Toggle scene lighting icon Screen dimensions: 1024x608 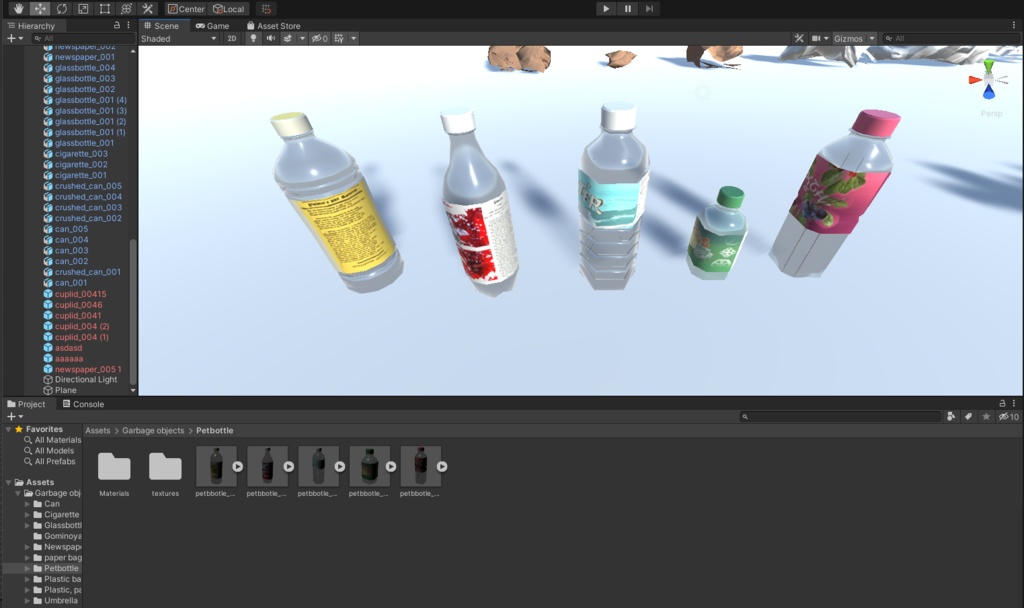click(x=254, y=38)
